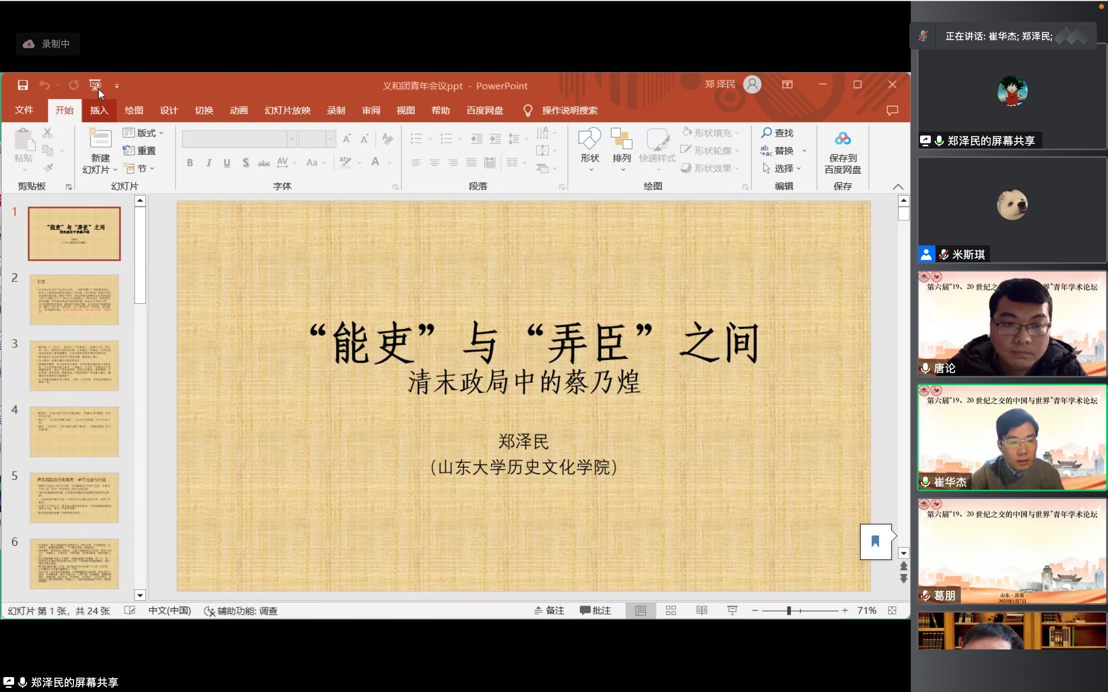The width and height of the screenshot is (1108, 692).
Task: Open the Slide Show (幻灯片放映) tab
Action: pyautogui.click(x=287, y=111)
